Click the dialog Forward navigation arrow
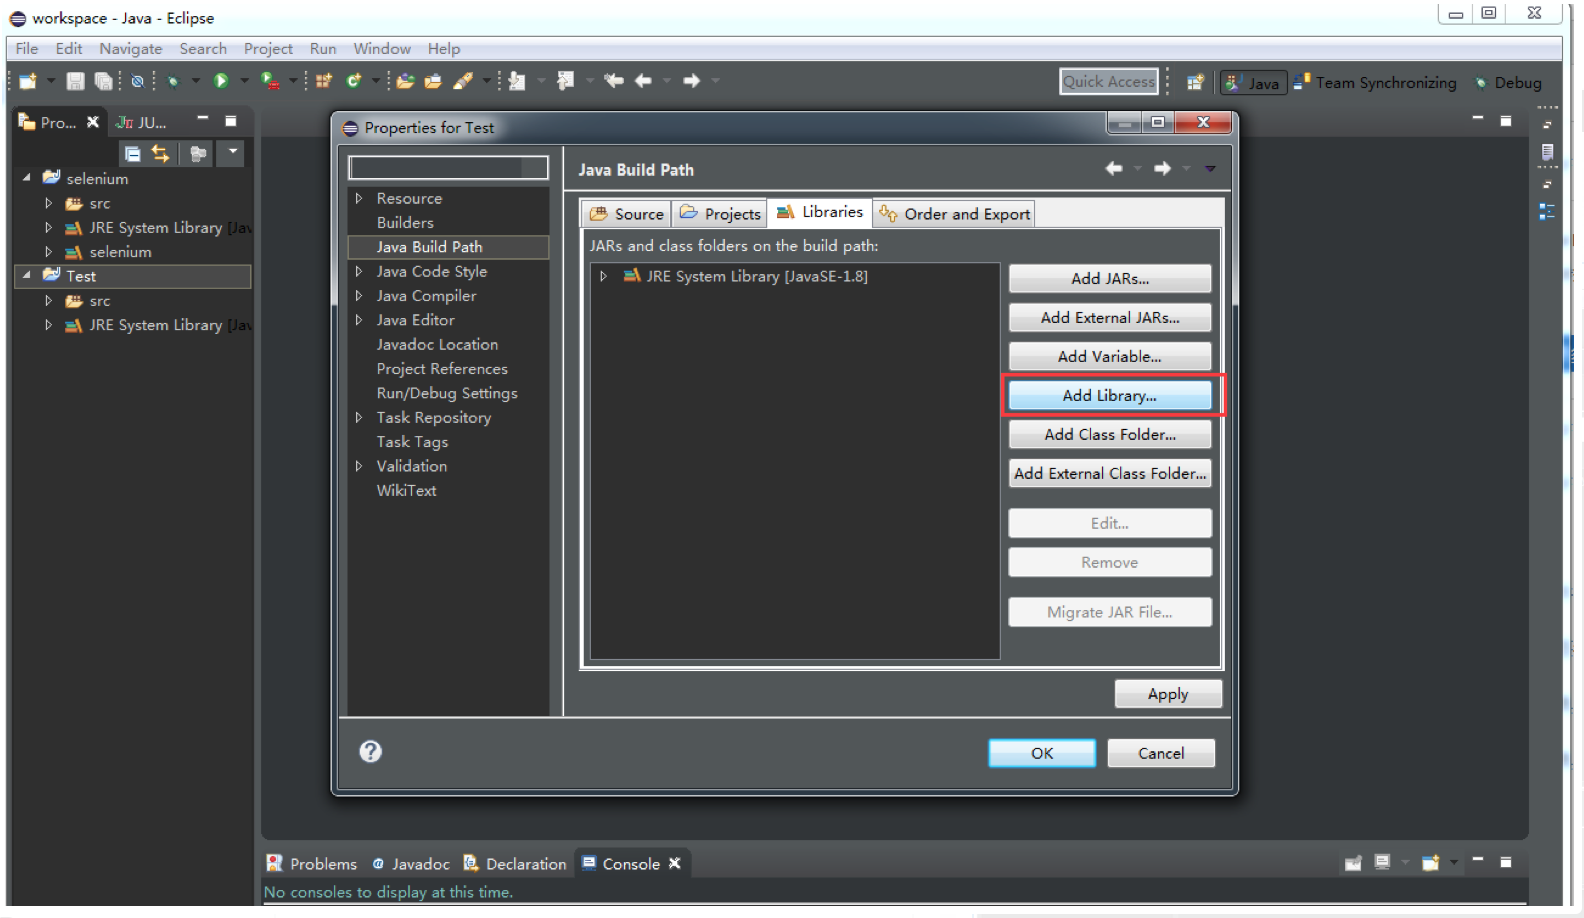 (x=1162, y=169)
